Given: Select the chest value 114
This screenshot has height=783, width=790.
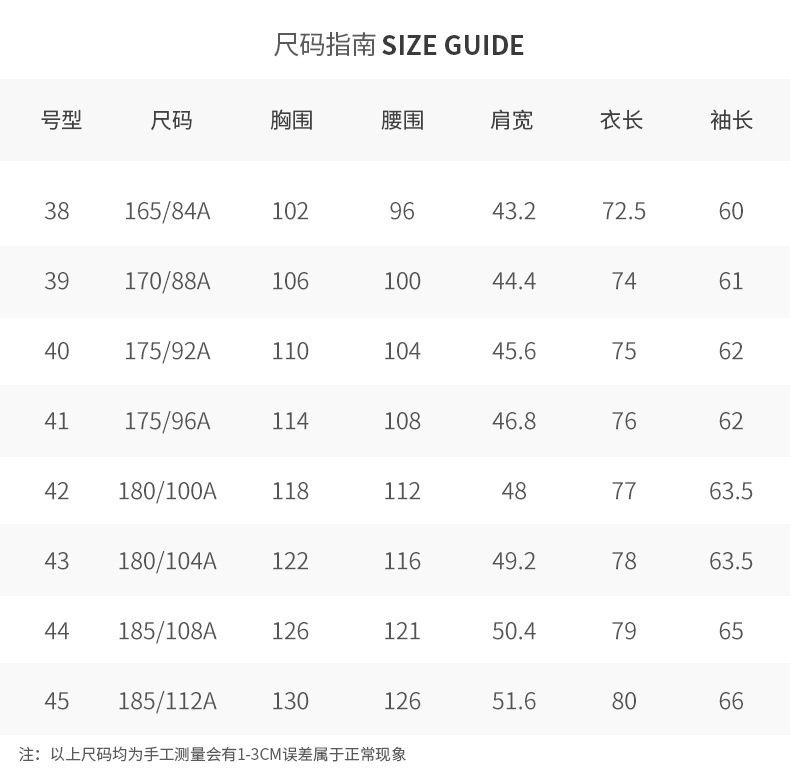Looking at the screenshot, I should [x=290, y=421].
